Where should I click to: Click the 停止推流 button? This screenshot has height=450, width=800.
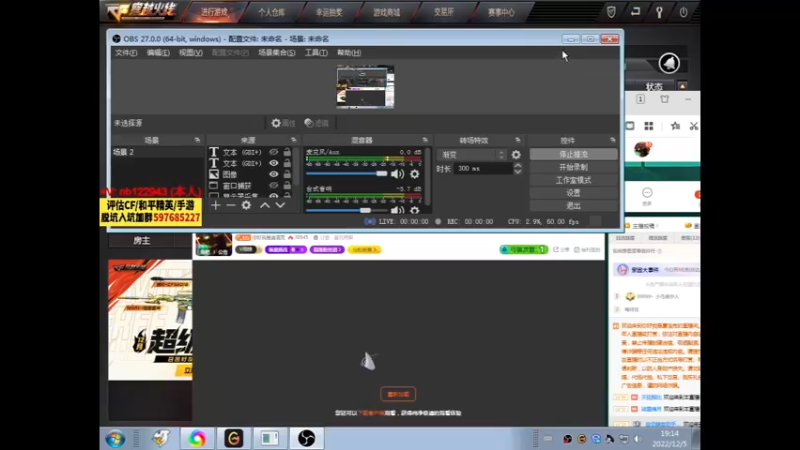(x=573, y=154)
